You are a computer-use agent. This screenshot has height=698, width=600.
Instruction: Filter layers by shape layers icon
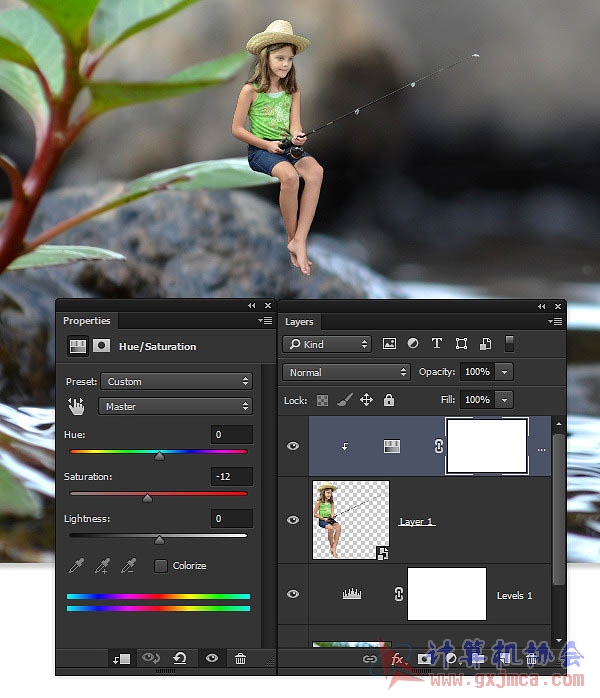click(x=461, y=344)
